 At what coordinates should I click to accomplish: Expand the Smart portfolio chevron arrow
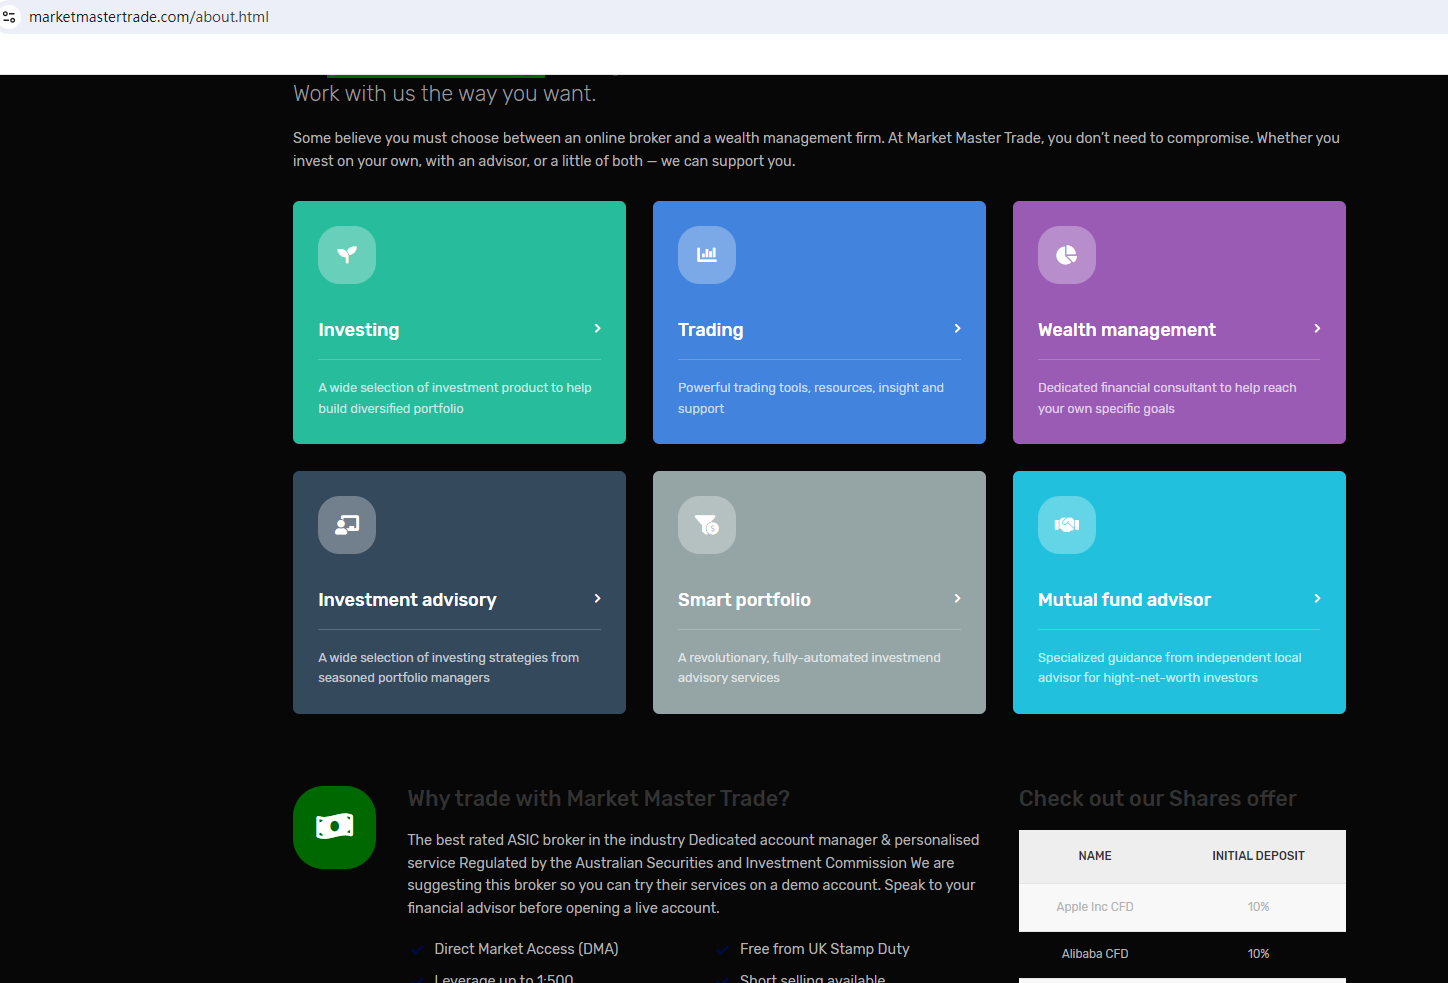click(x=957, y=599)
